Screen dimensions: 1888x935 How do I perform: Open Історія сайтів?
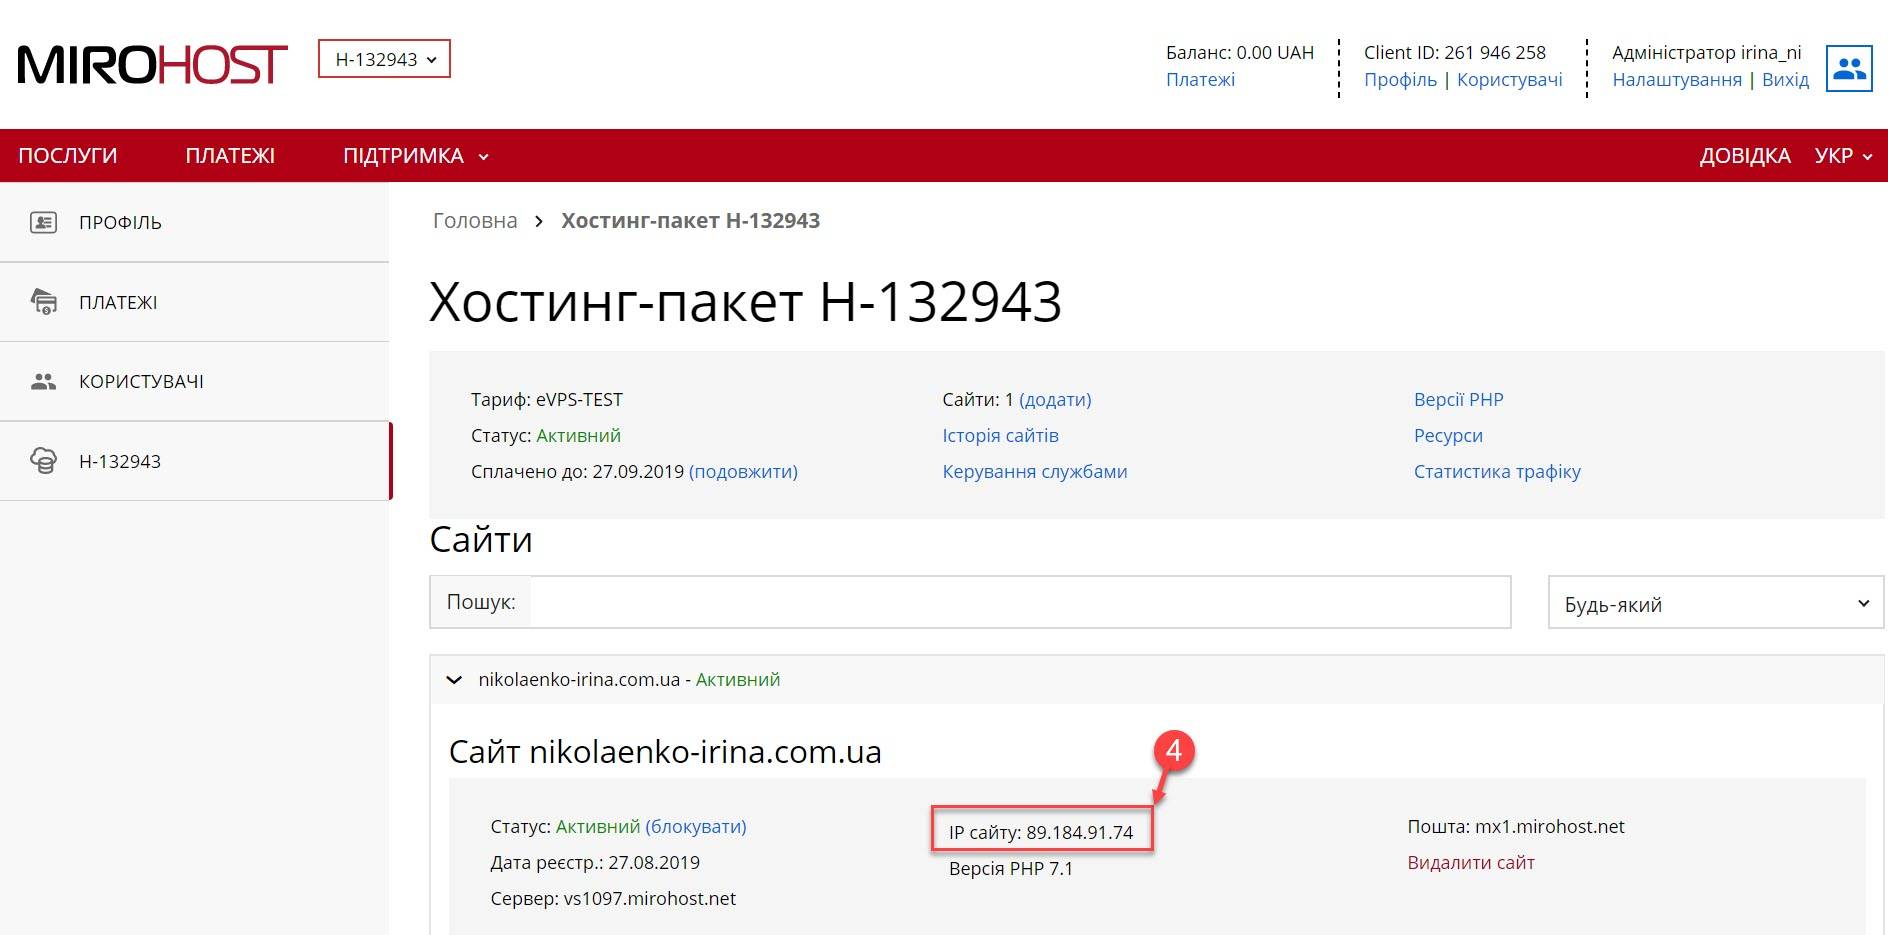(1000, 436)
